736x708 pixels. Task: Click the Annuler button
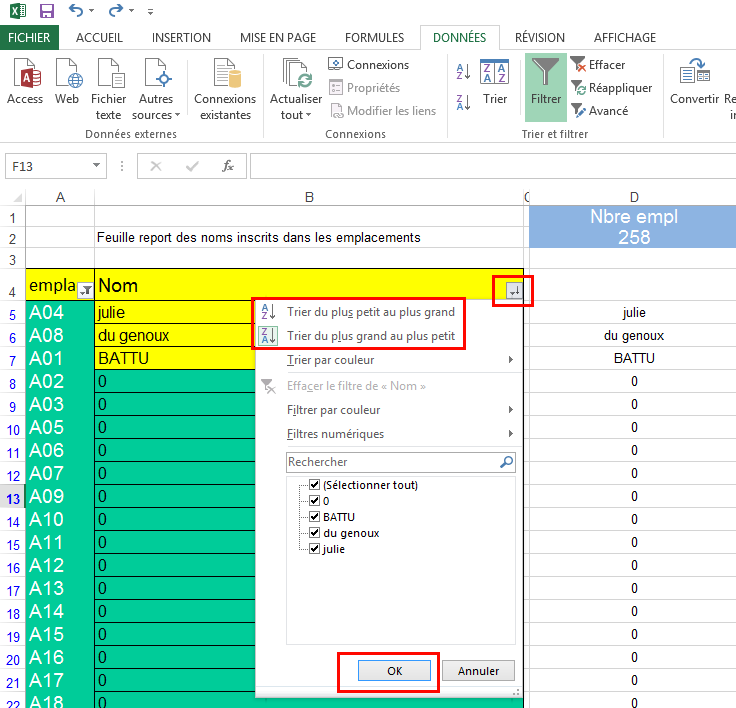478,671
